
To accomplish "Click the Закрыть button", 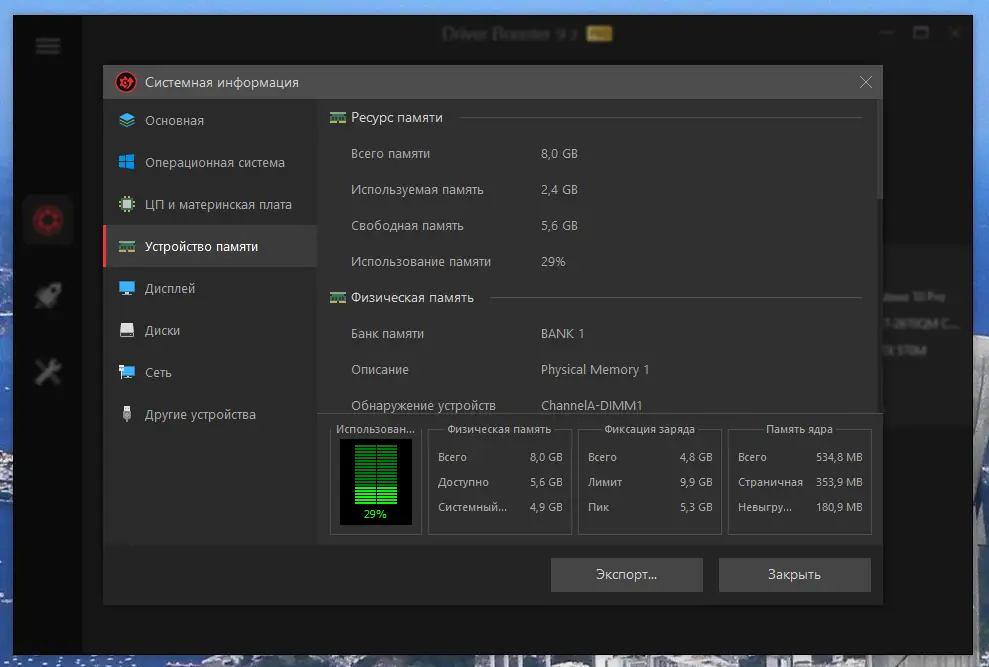I will [795, 575].
